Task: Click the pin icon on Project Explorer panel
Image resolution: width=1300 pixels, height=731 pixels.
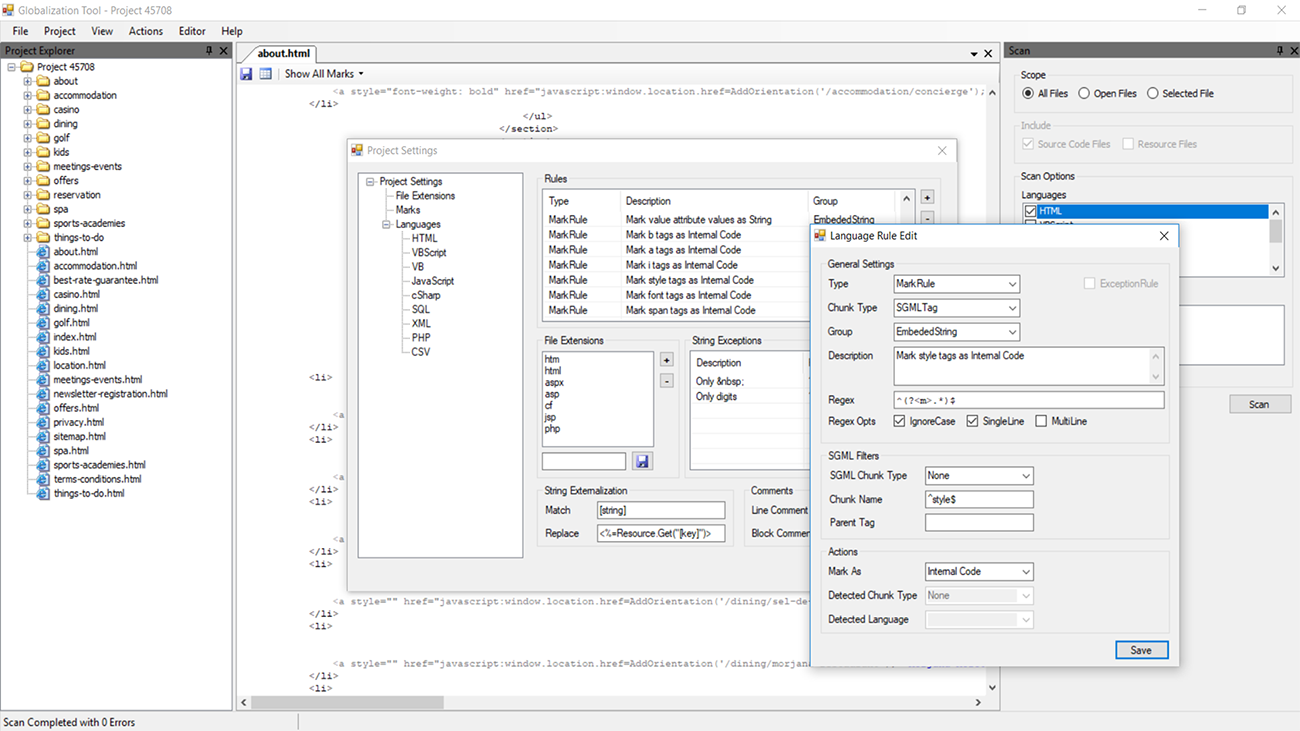Action: (x=209, y=50)
